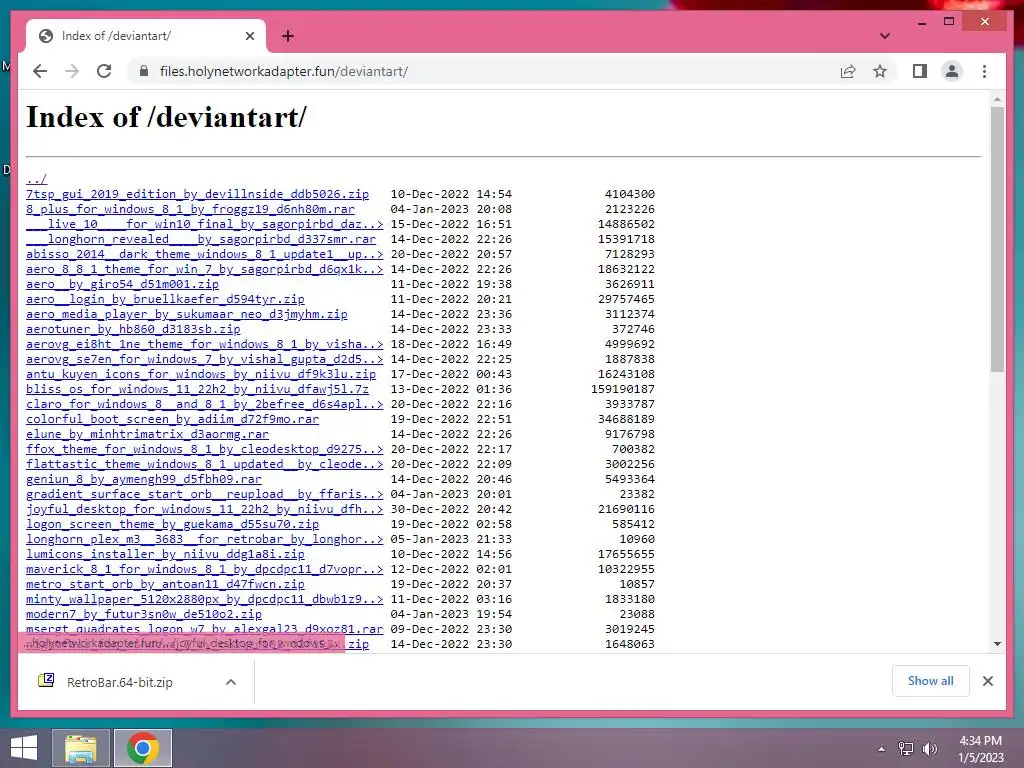The width and height of the screenshot is (1024, 768).
Task: Bookmark this page with the star icon
Action: (880, 71)
